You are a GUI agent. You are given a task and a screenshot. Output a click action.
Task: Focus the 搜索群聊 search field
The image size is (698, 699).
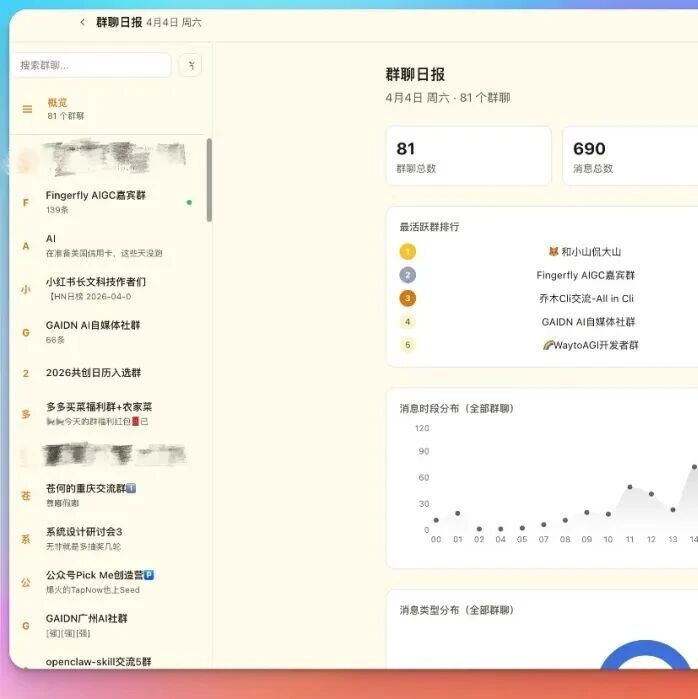(92, 65)
